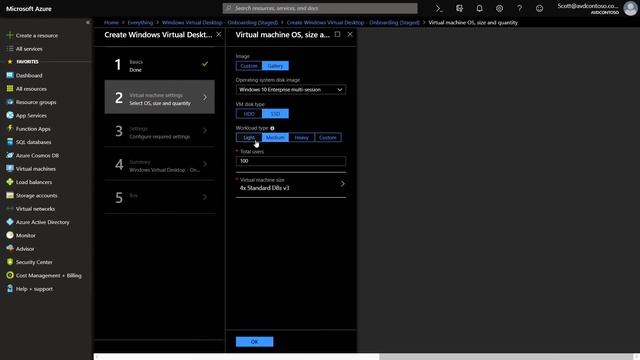Screen dimensions: 640x360
Task: Collapse the left sidebar with the chevron icon
Action: [x=88, y=22]
